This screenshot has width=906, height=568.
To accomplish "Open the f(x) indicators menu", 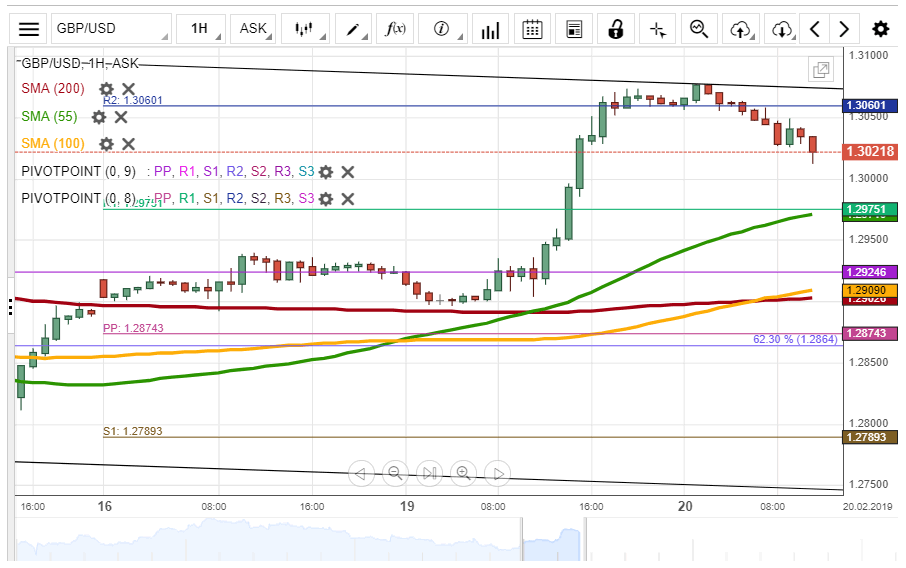I will pos(396,29).
